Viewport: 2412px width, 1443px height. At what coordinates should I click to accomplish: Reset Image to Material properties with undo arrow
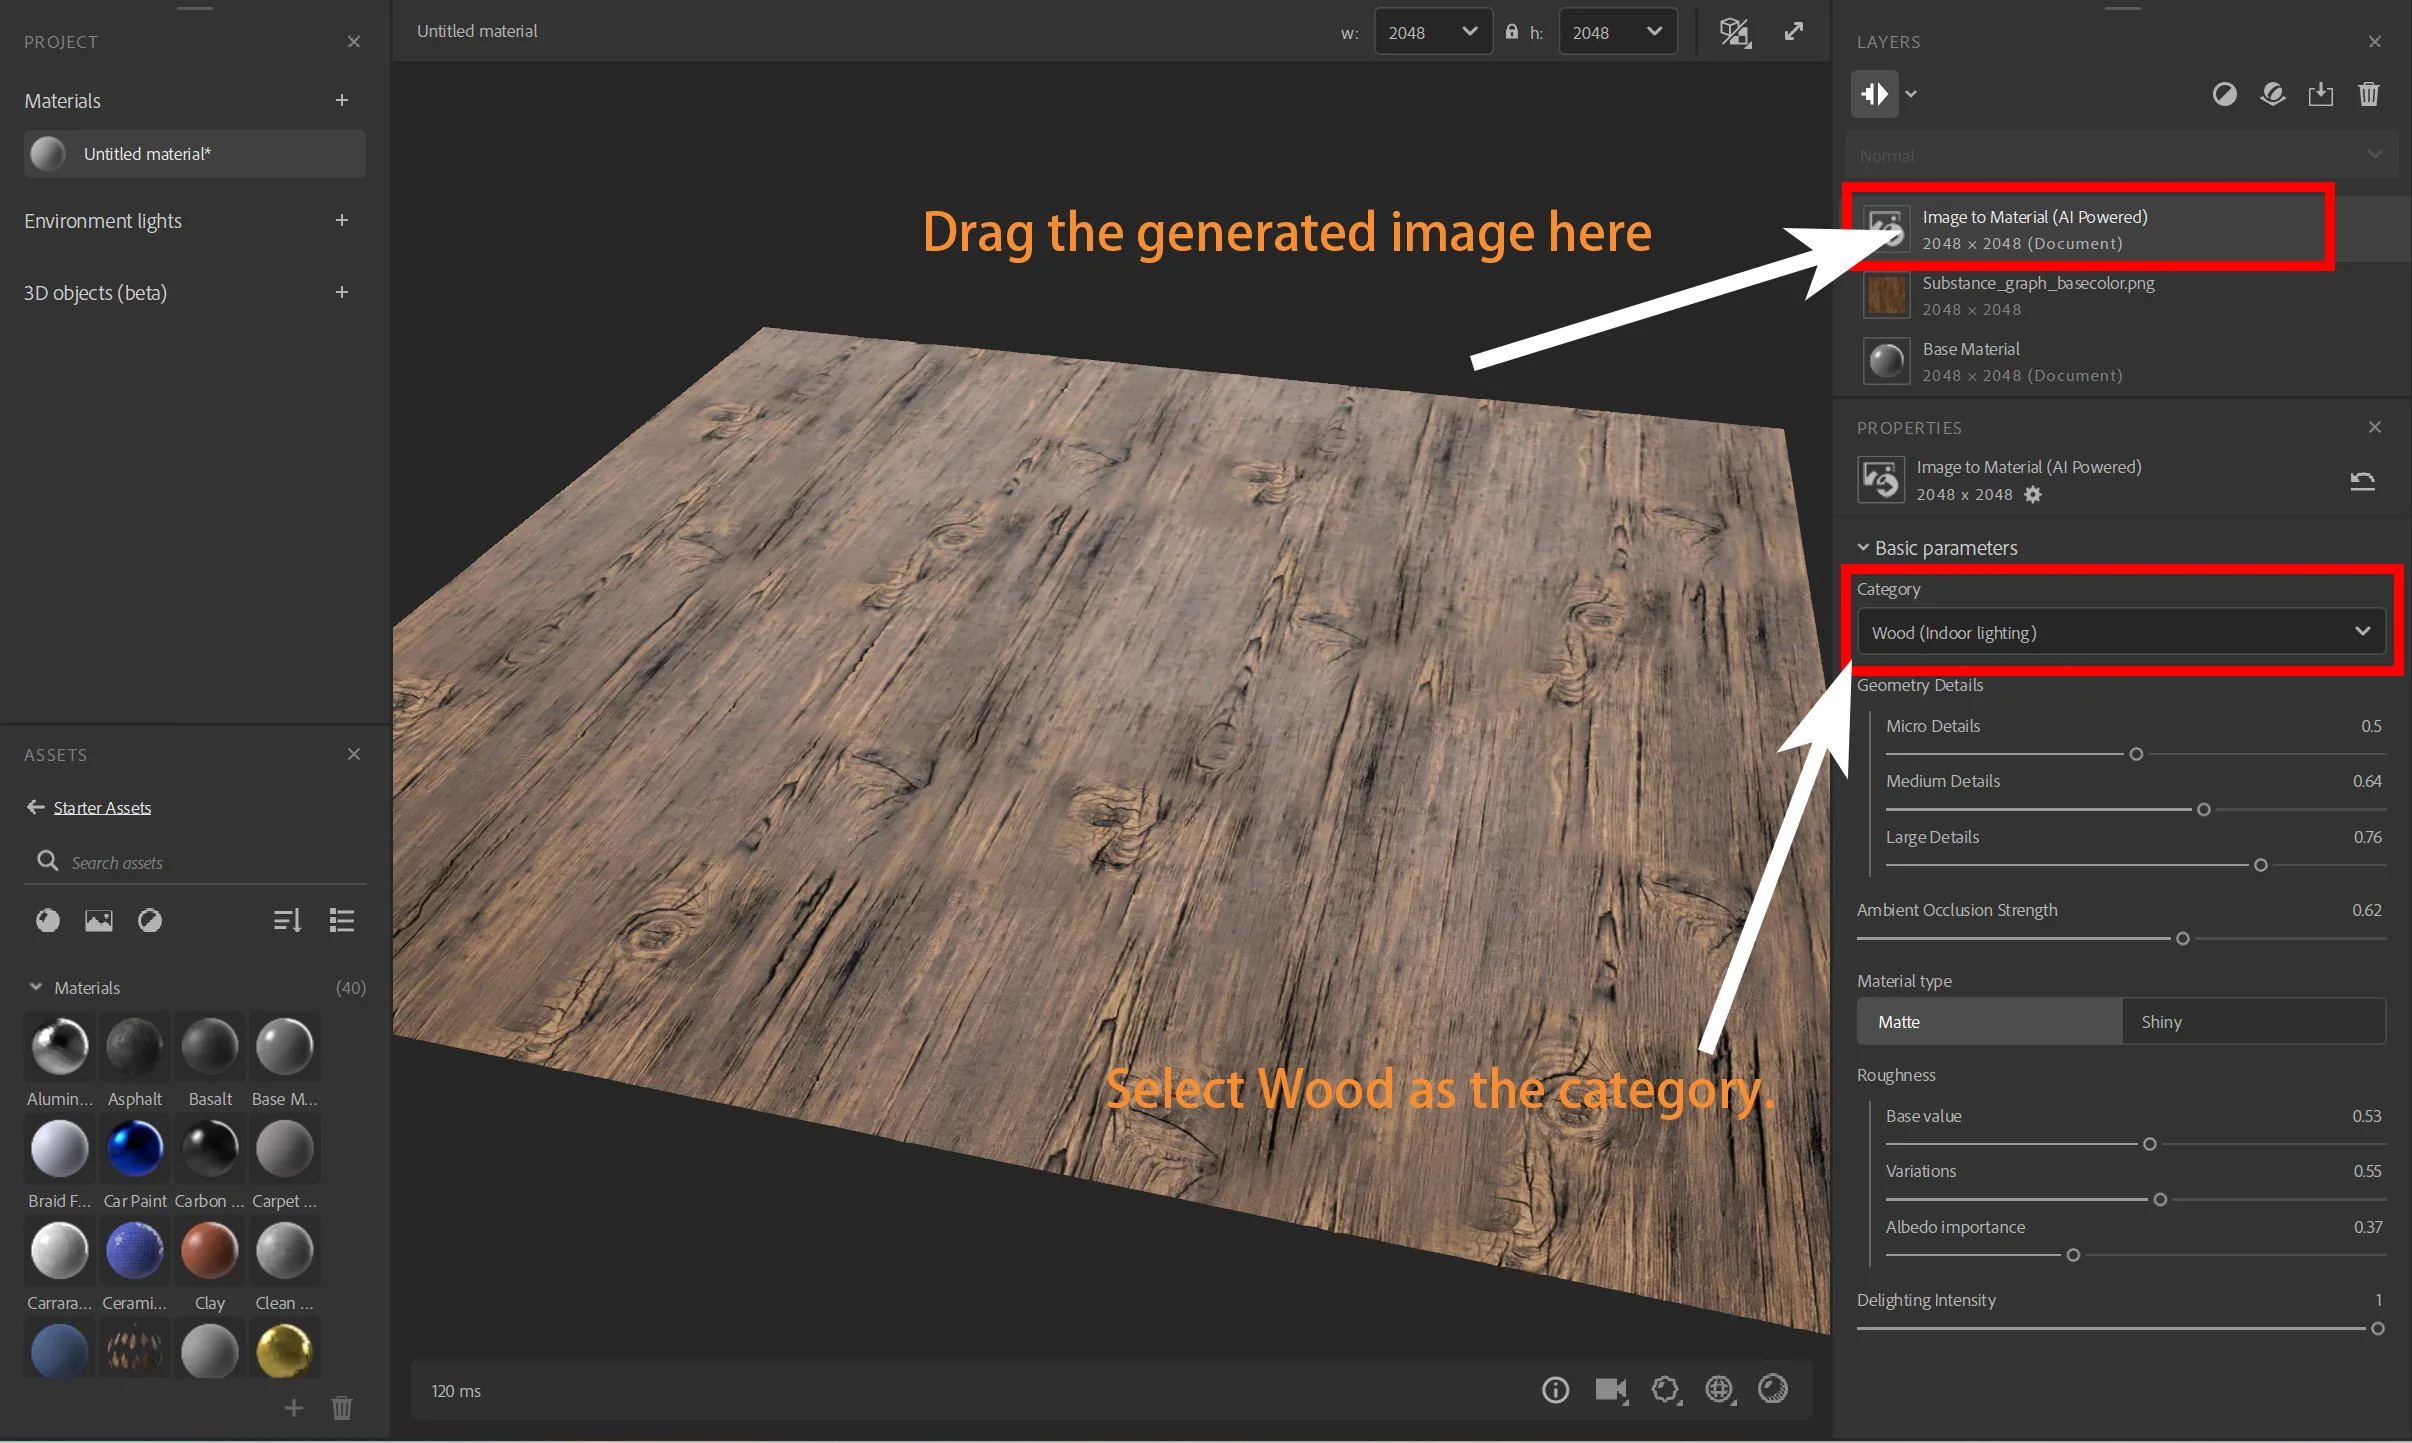(2362, 481)
